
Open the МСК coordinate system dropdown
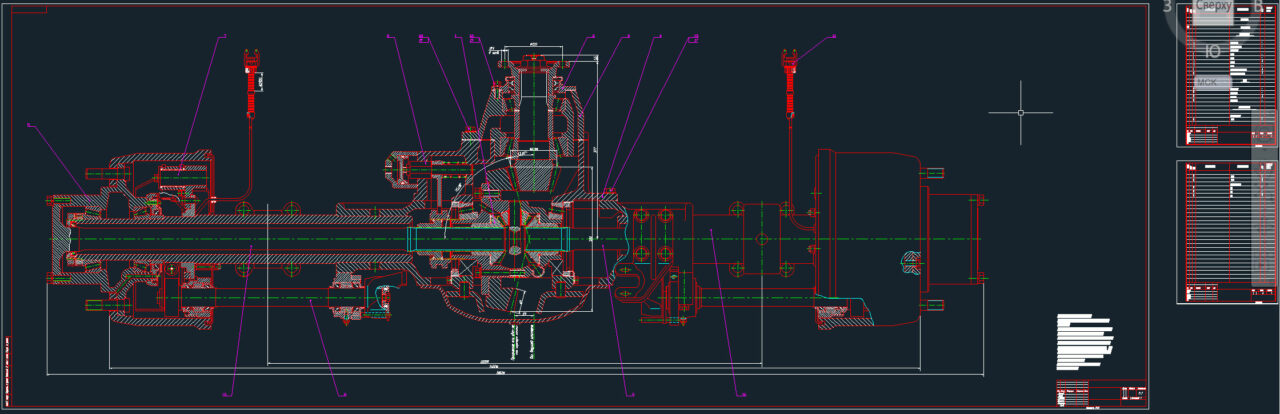[x=1211, y=82]
